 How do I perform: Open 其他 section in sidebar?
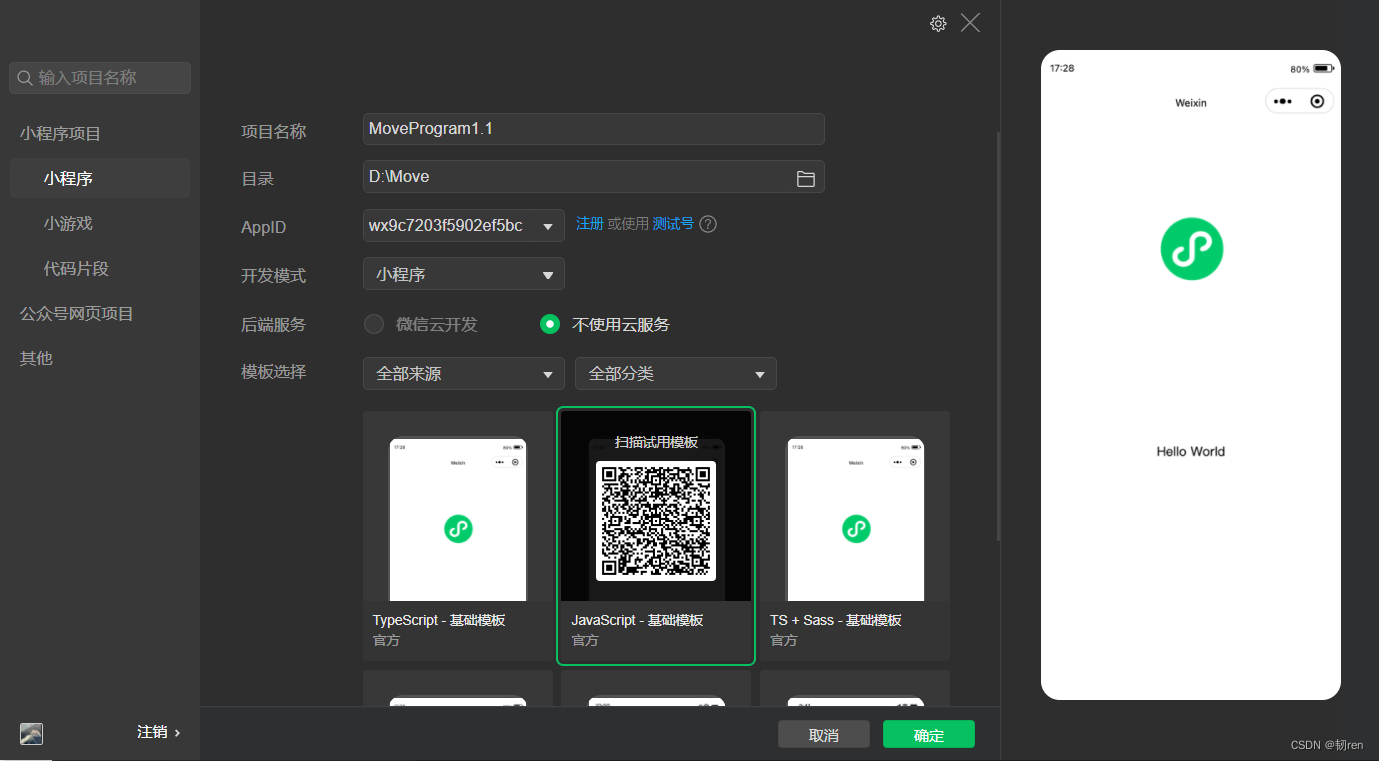pyautogui.click(x=36, y=358)
